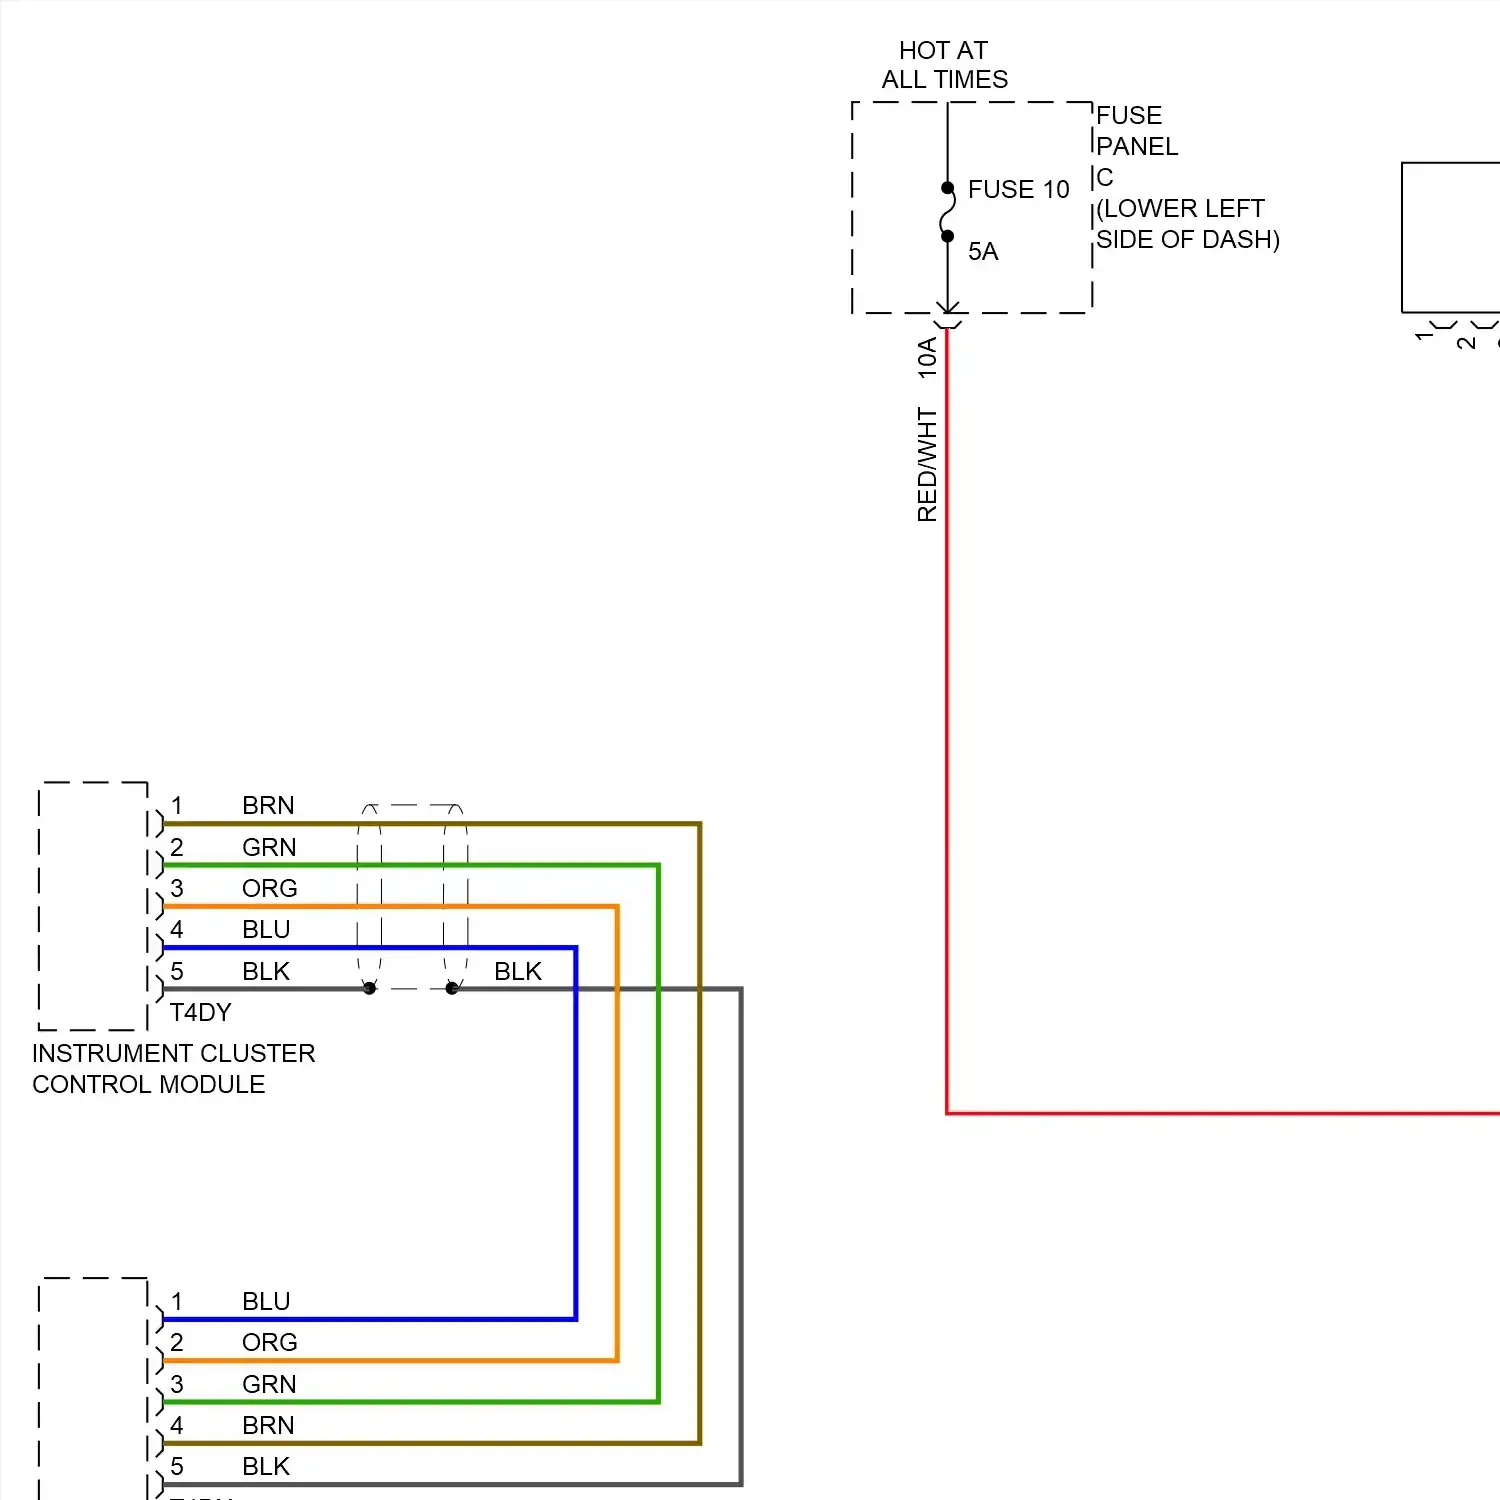
Task: Select the "FUSE PANEL C" description text
Action: tap(1137, 146)
